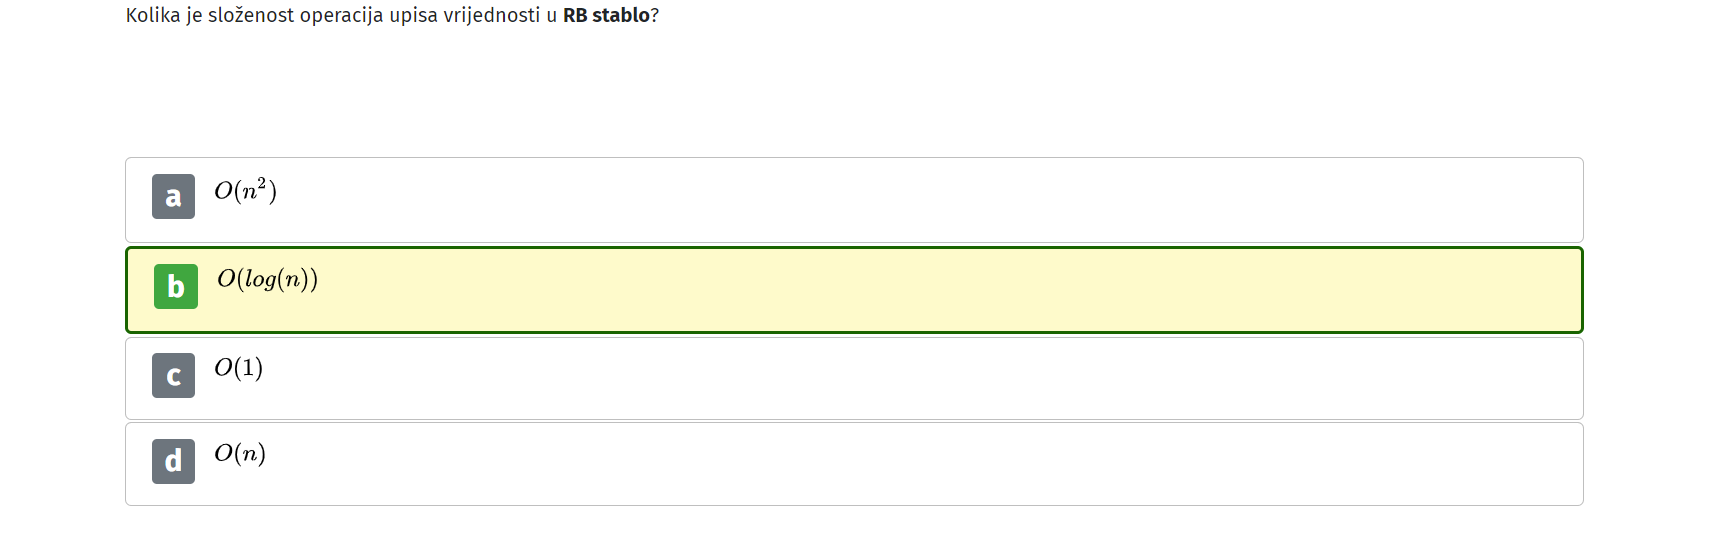1725x554 pixels.
Task: Click the word 'vrijednosti' in the question
Action: pyautogui.click(x=491, y=15)
